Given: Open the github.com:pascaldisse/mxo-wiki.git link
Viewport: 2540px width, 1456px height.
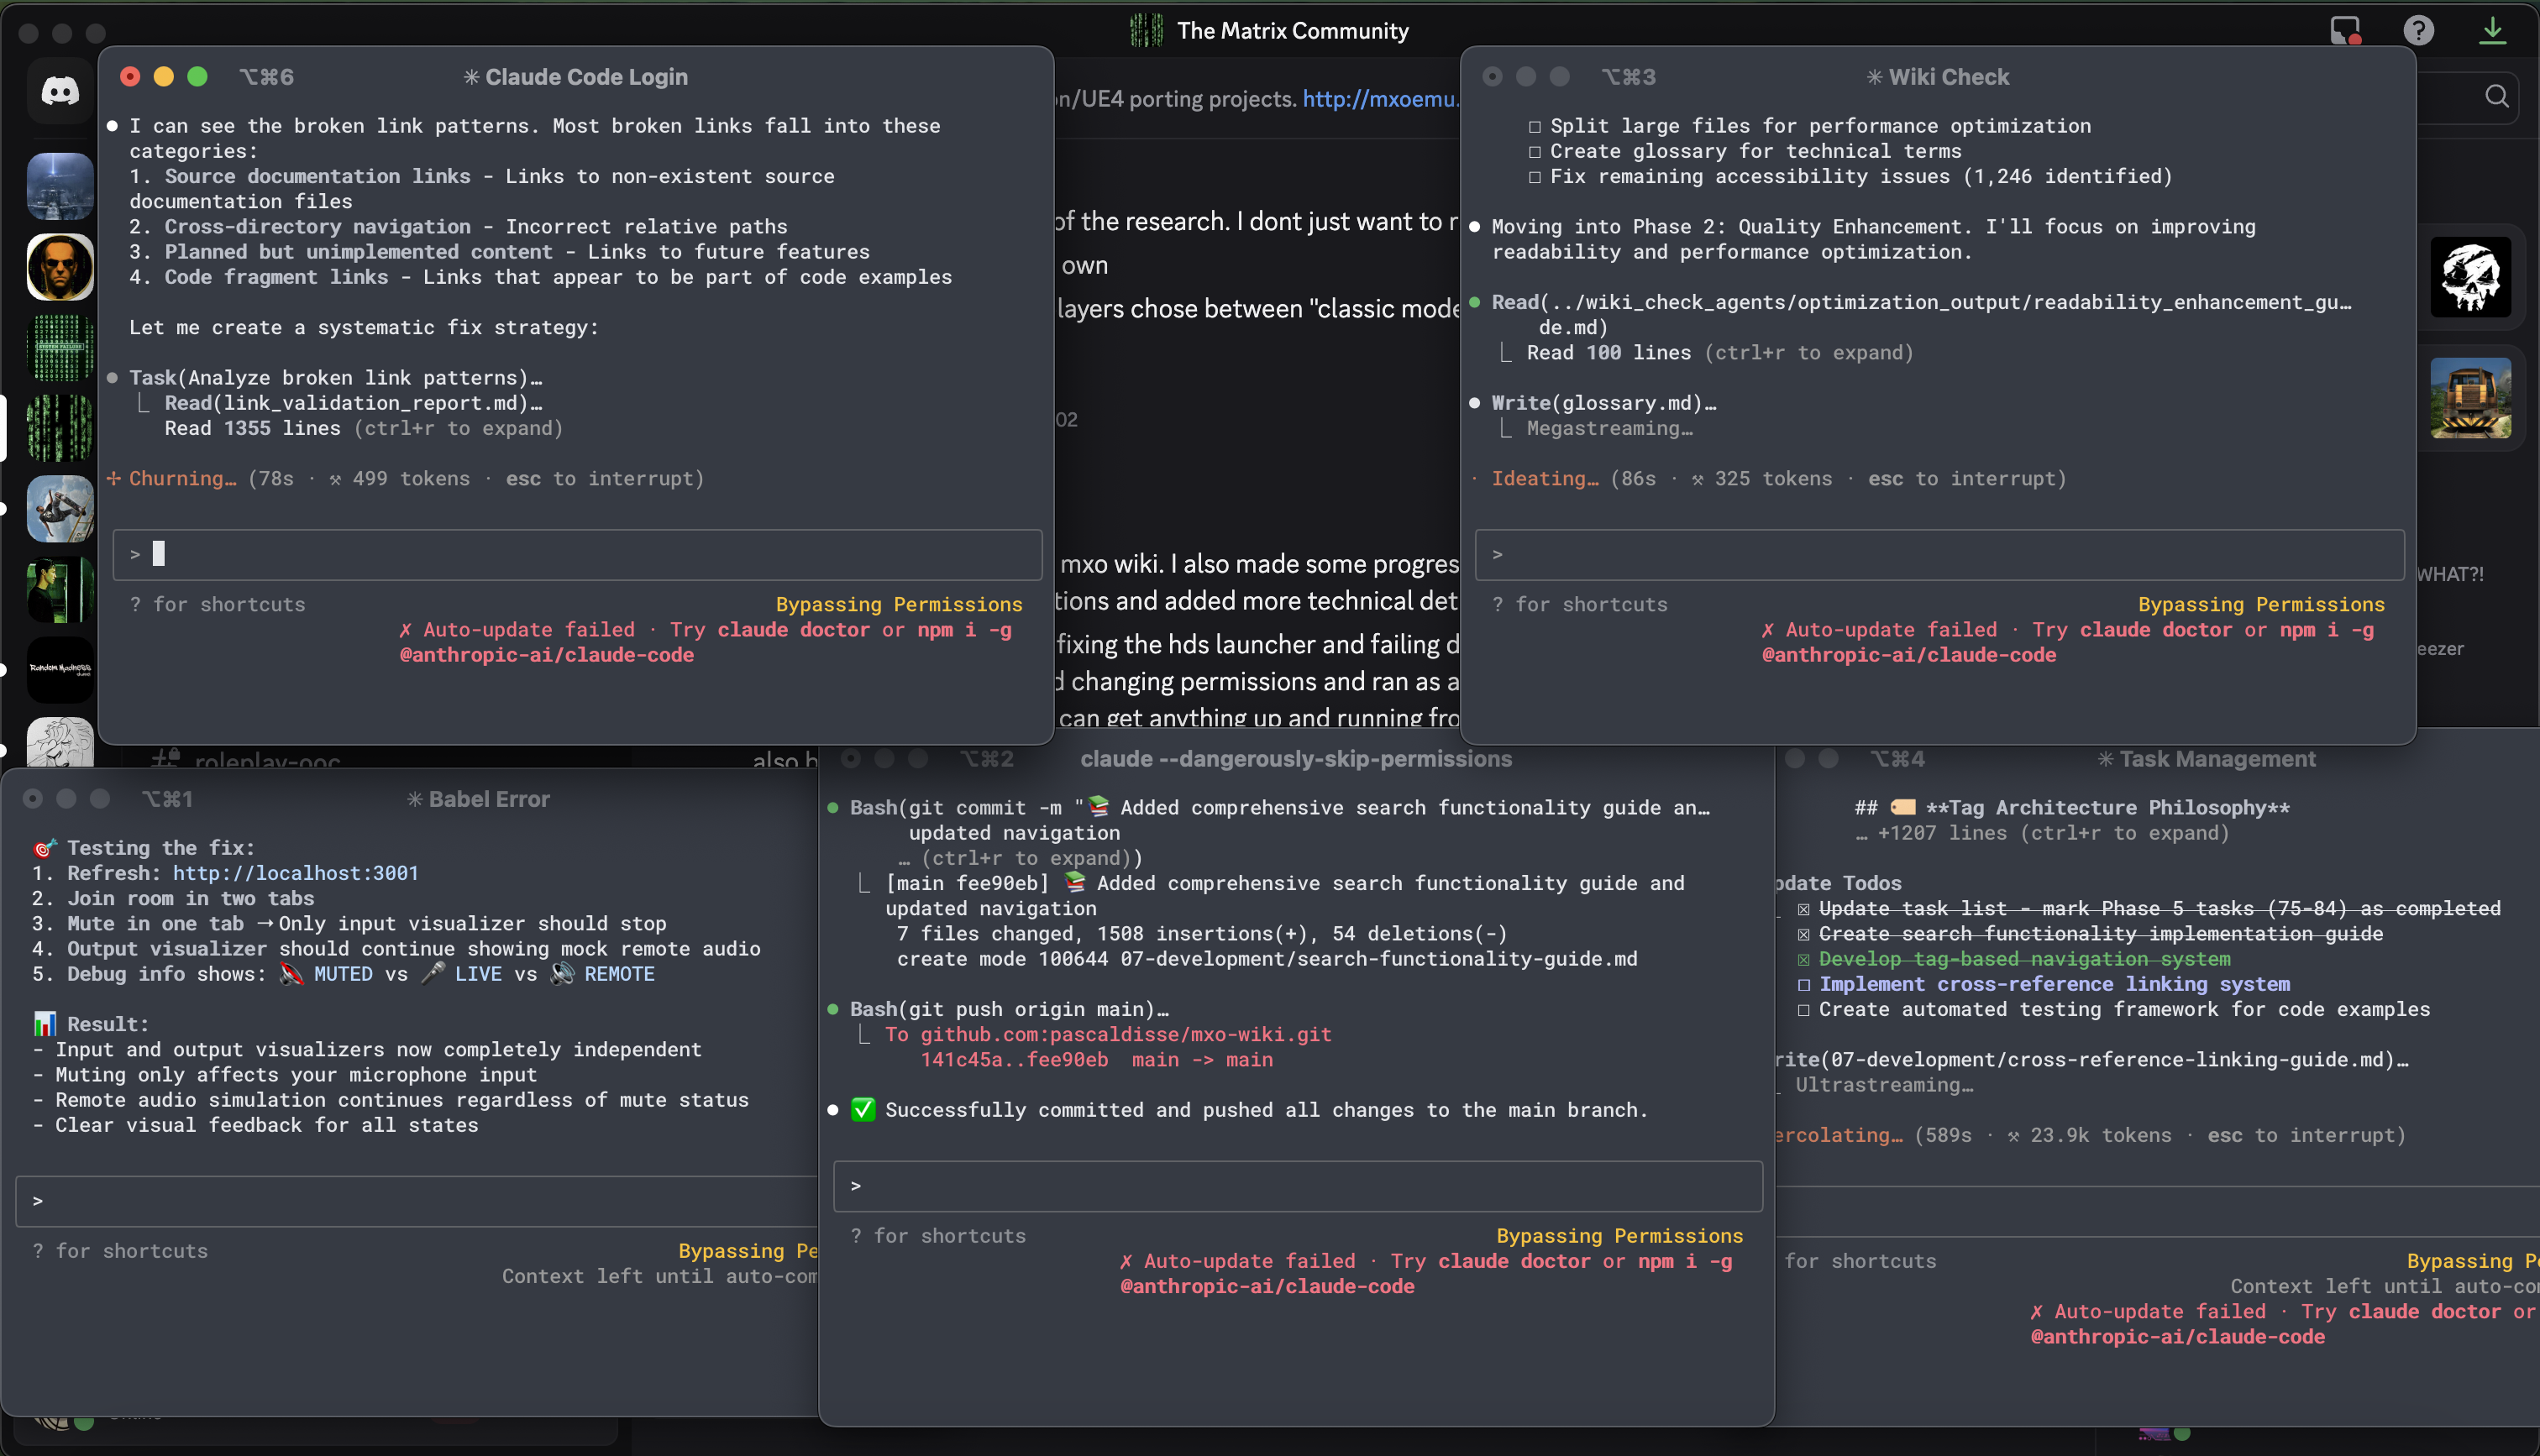Looking at the screenshot, I should [x=1125, y=1035].
